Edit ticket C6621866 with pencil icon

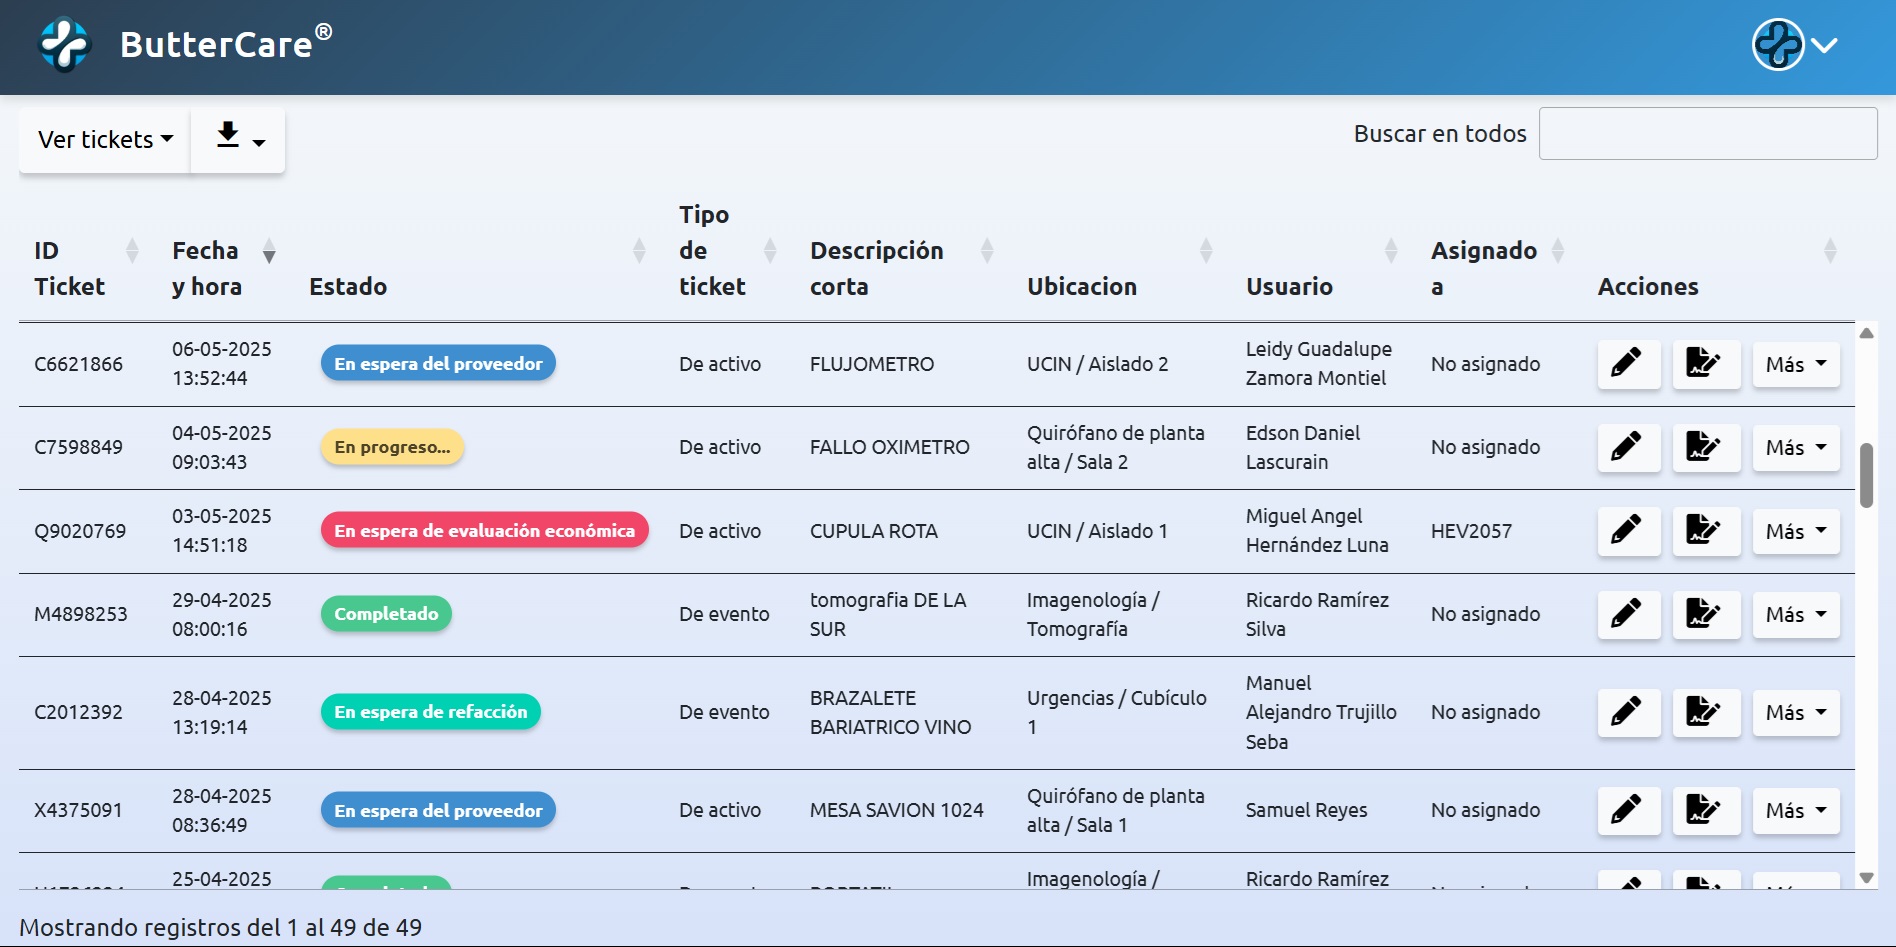coord(1628,364)
